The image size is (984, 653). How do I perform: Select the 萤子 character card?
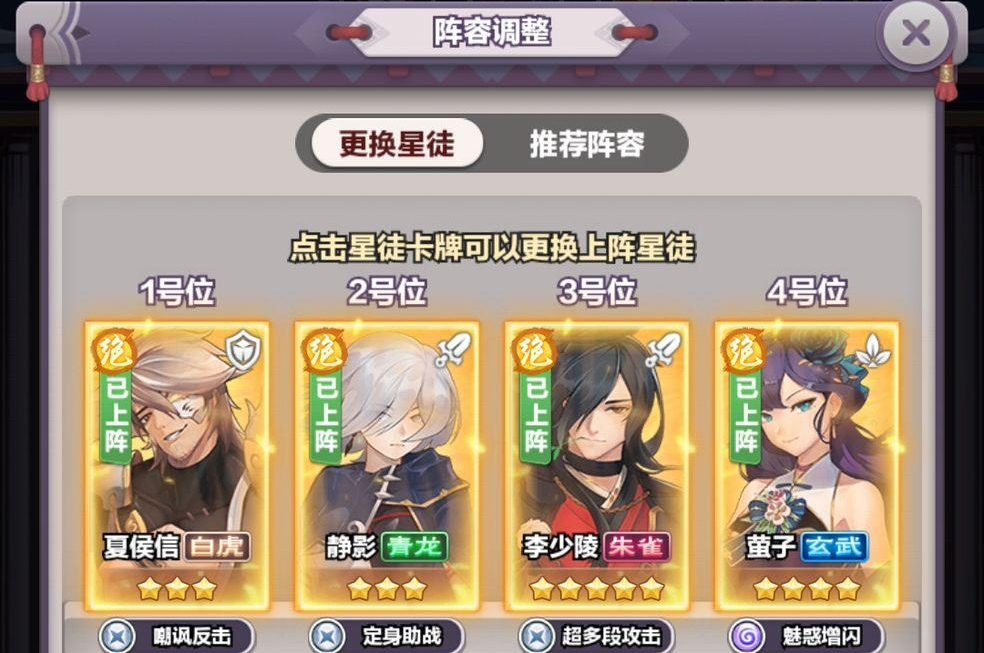pos(807,465)
